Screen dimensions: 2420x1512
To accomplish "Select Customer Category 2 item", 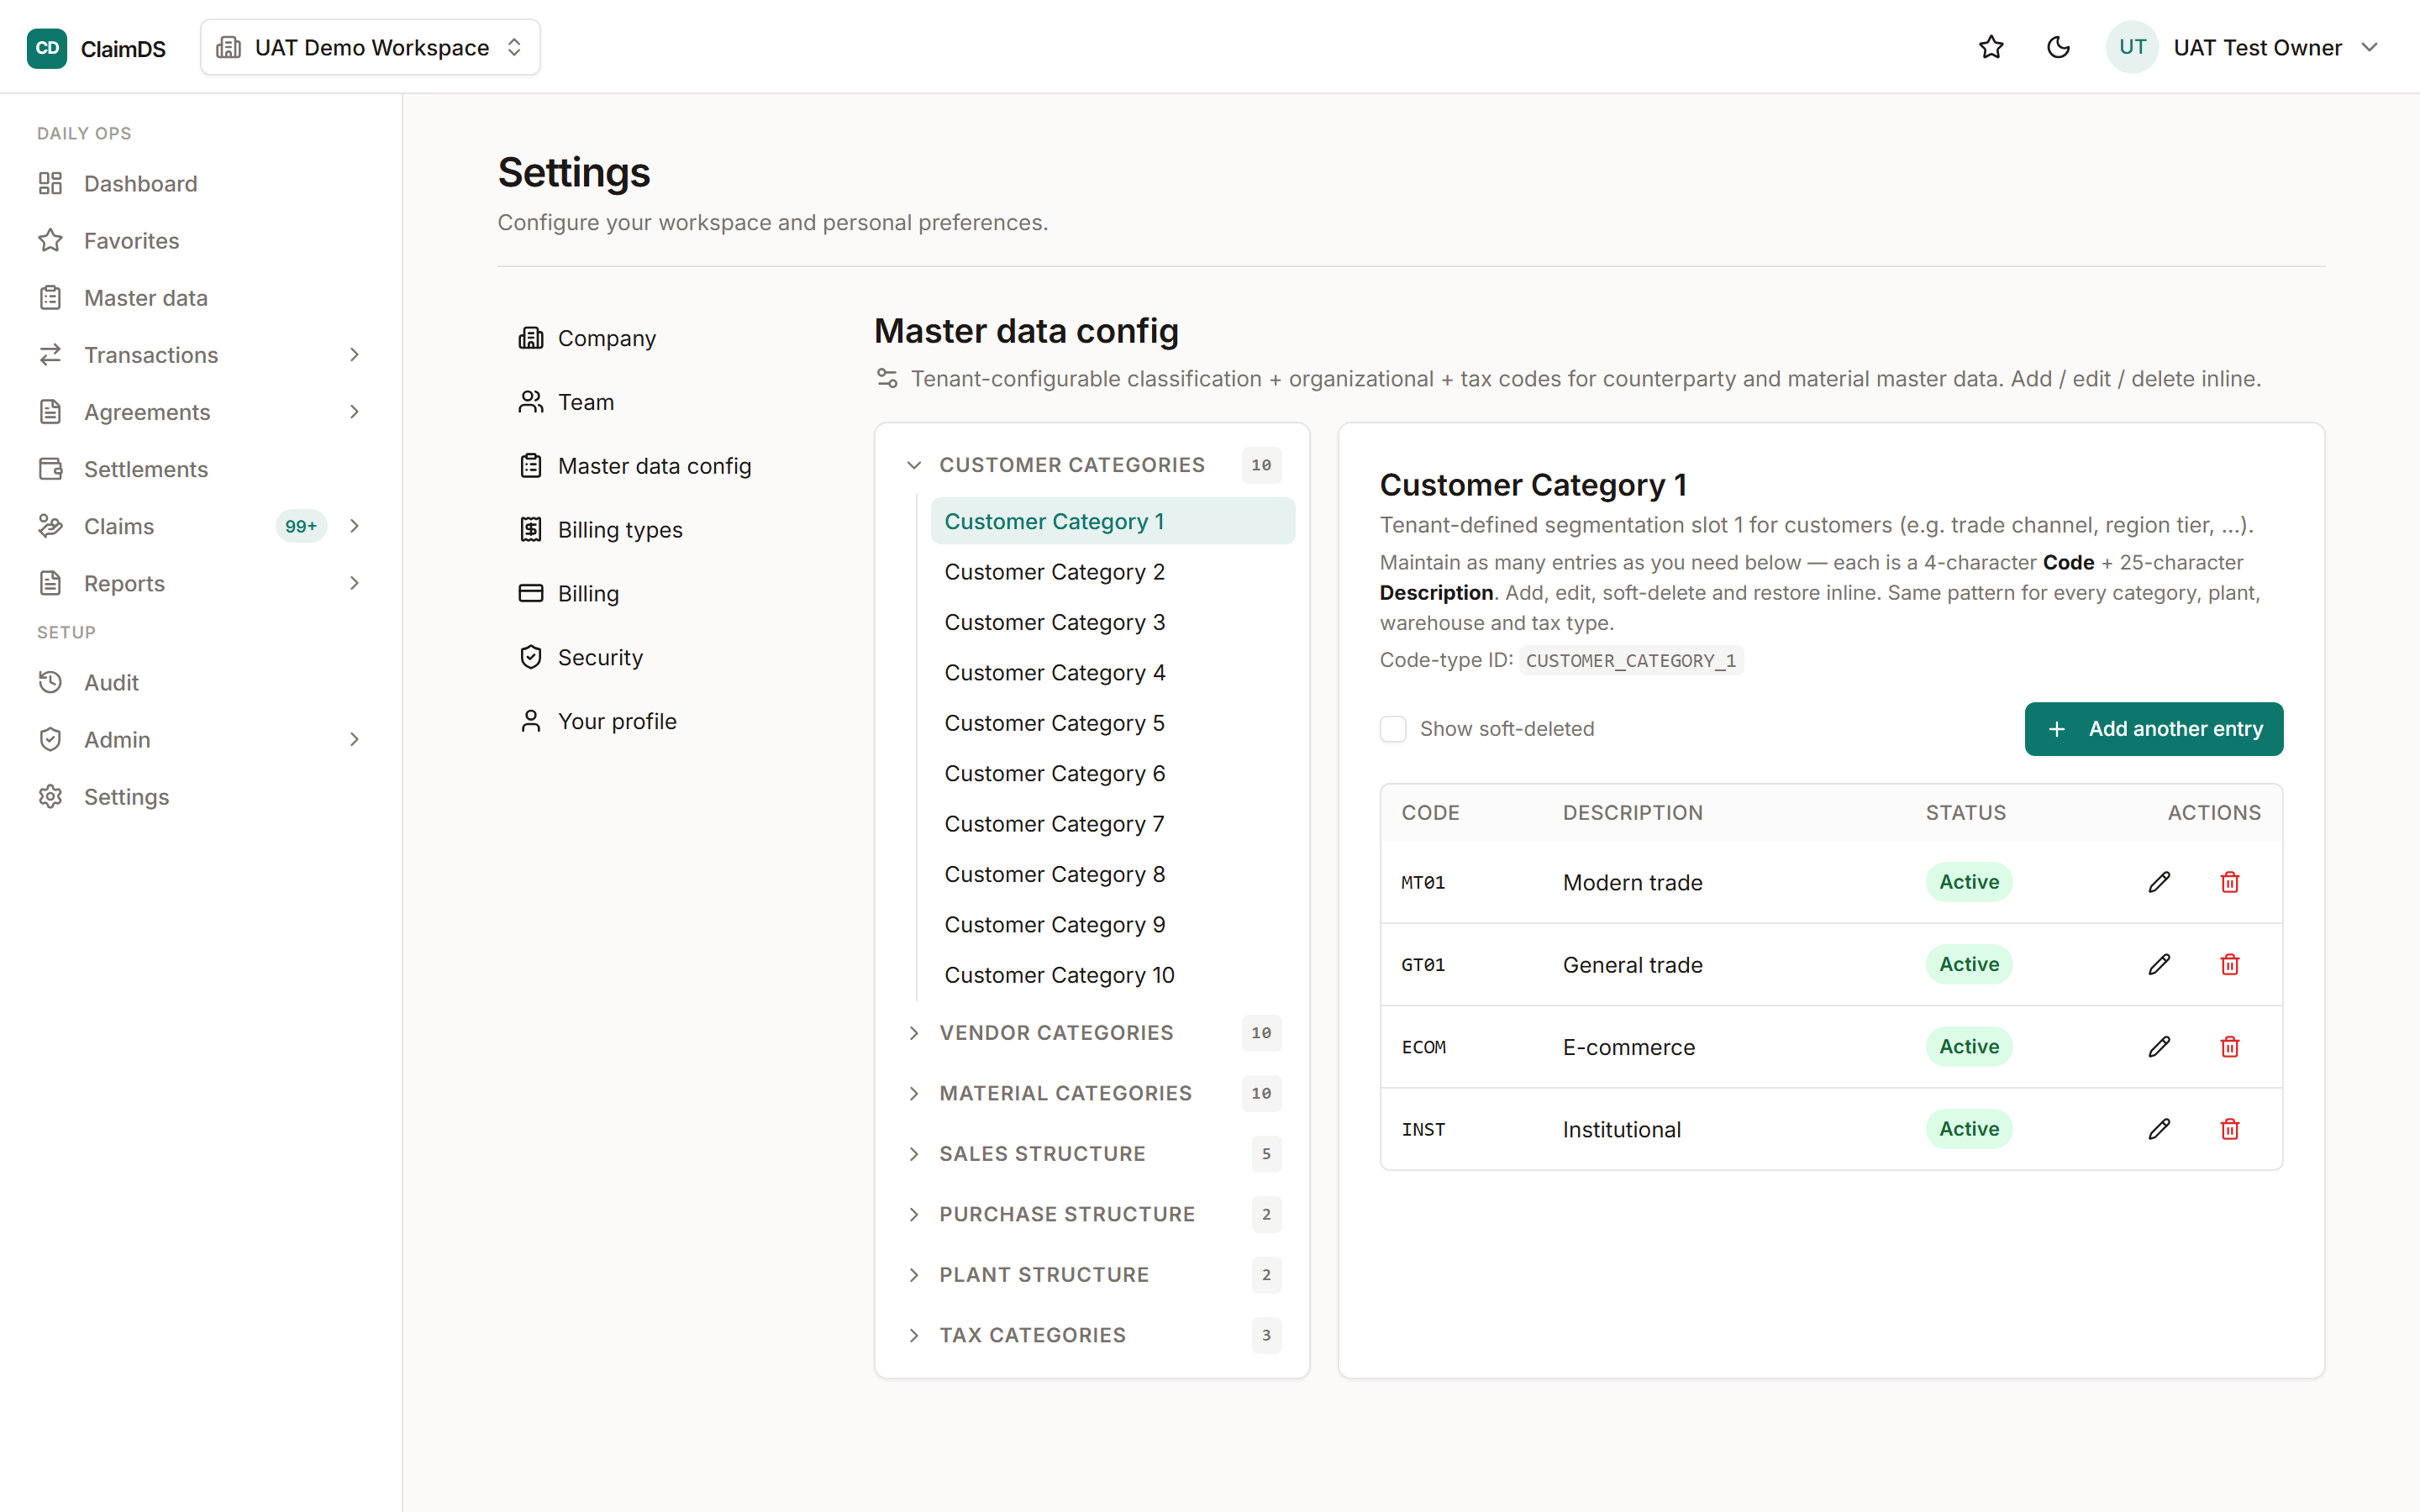I will pos(1112,572).
